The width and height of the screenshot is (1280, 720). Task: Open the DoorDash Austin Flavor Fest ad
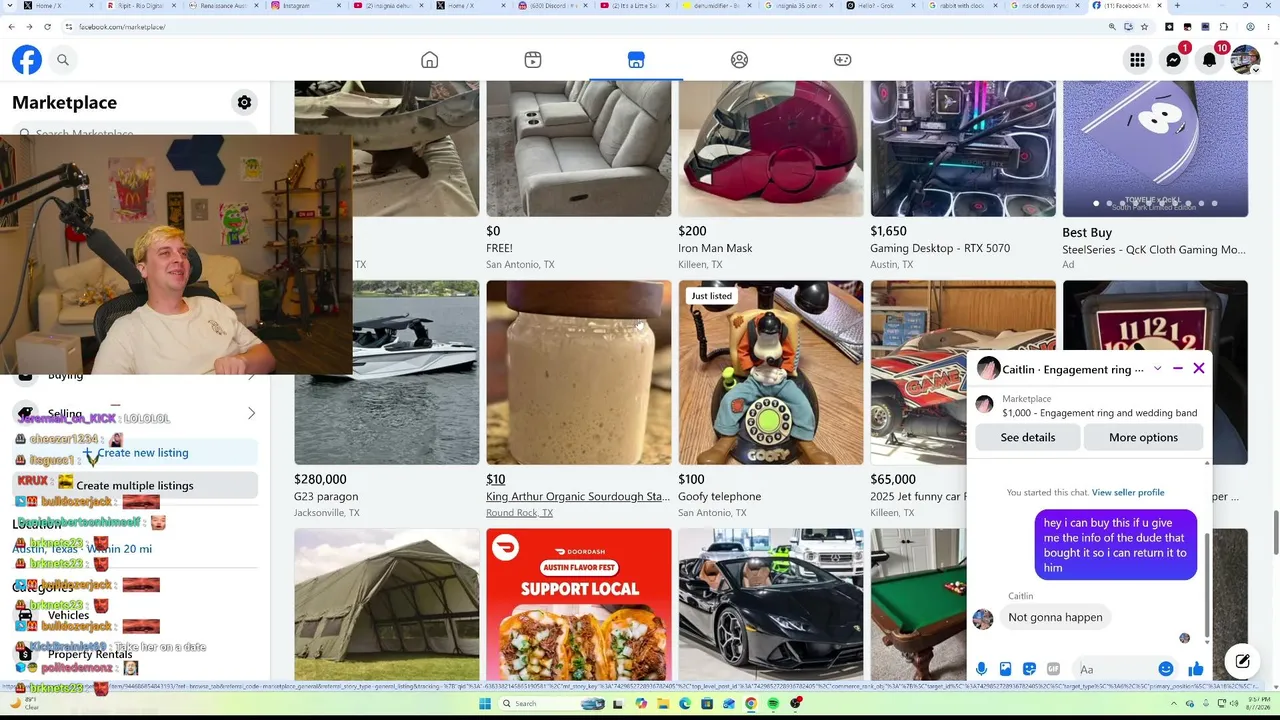579,605
